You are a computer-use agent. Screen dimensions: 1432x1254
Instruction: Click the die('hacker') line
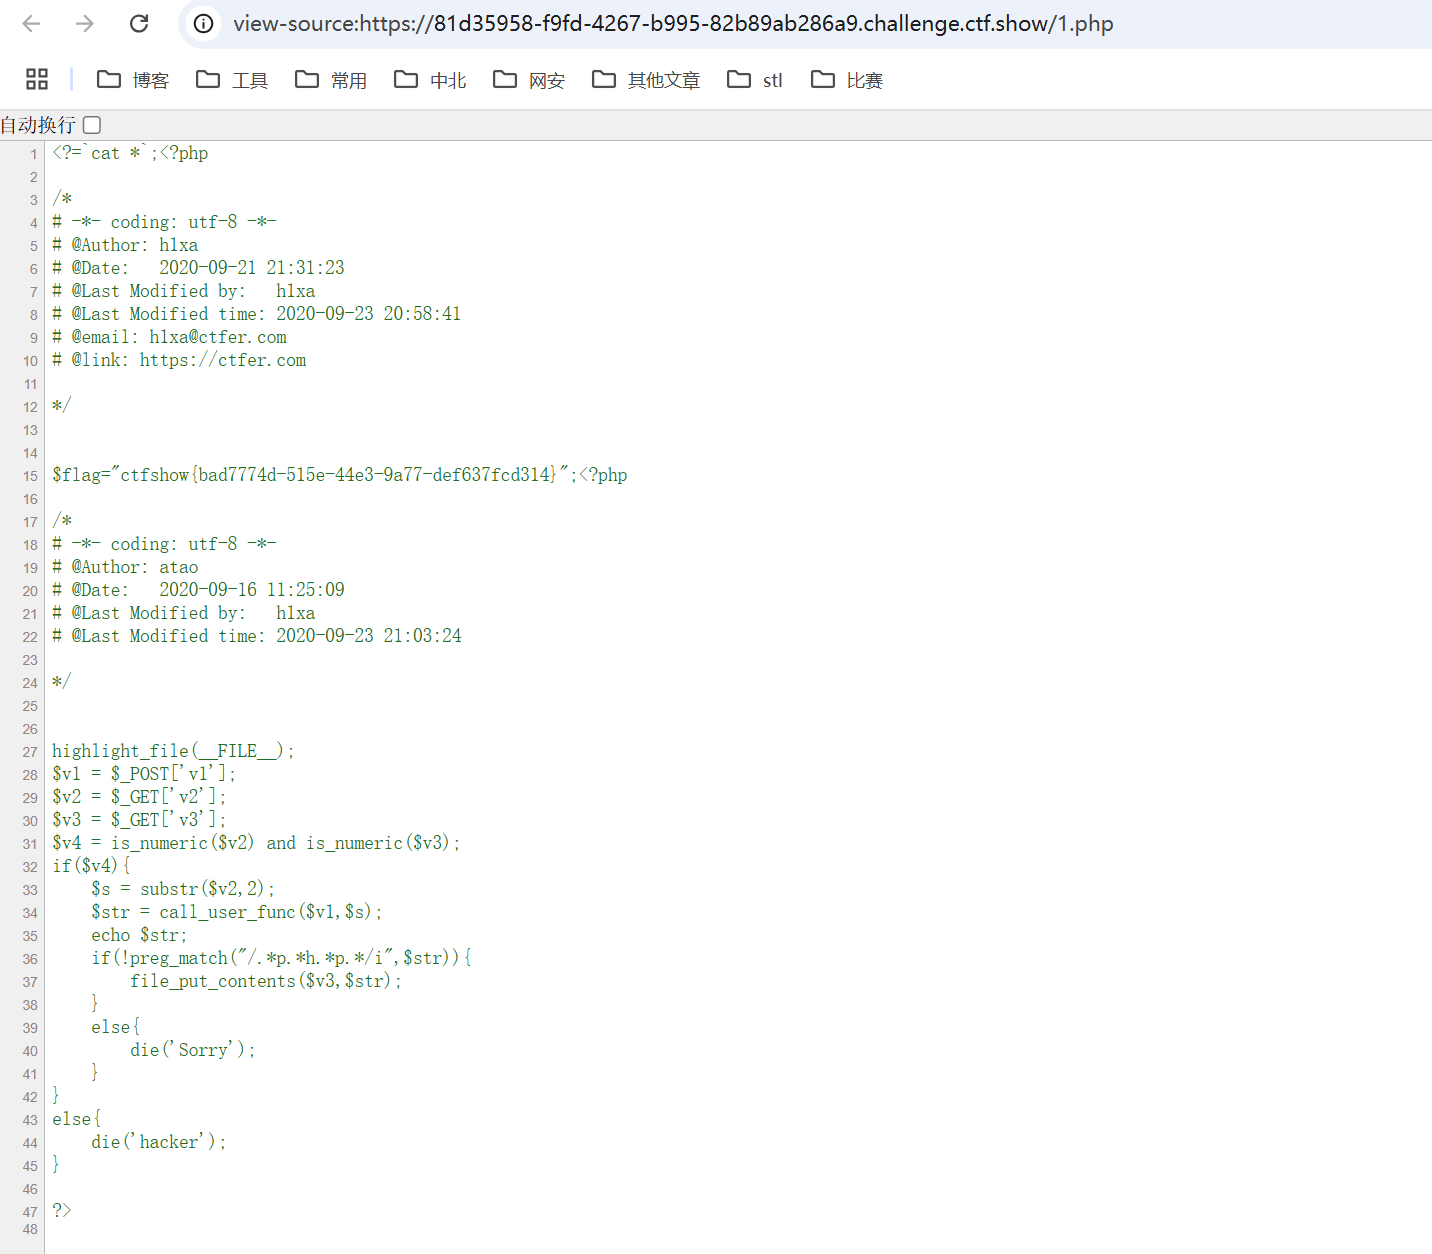pos(159,1142)
